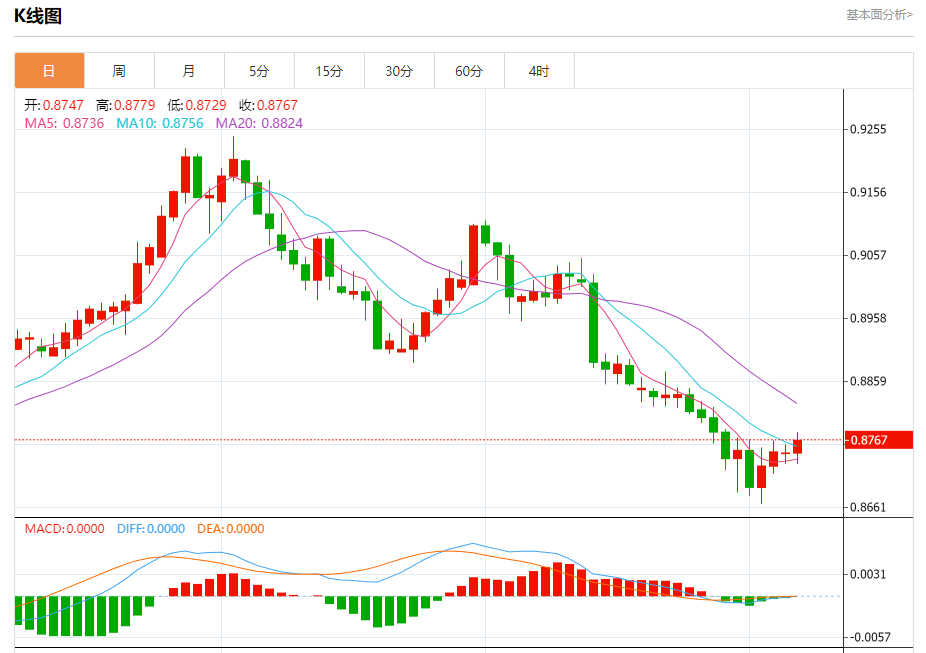Click the MACD indicator label
This screenshot has height=653, width=926.
click(x=64, y=529)
